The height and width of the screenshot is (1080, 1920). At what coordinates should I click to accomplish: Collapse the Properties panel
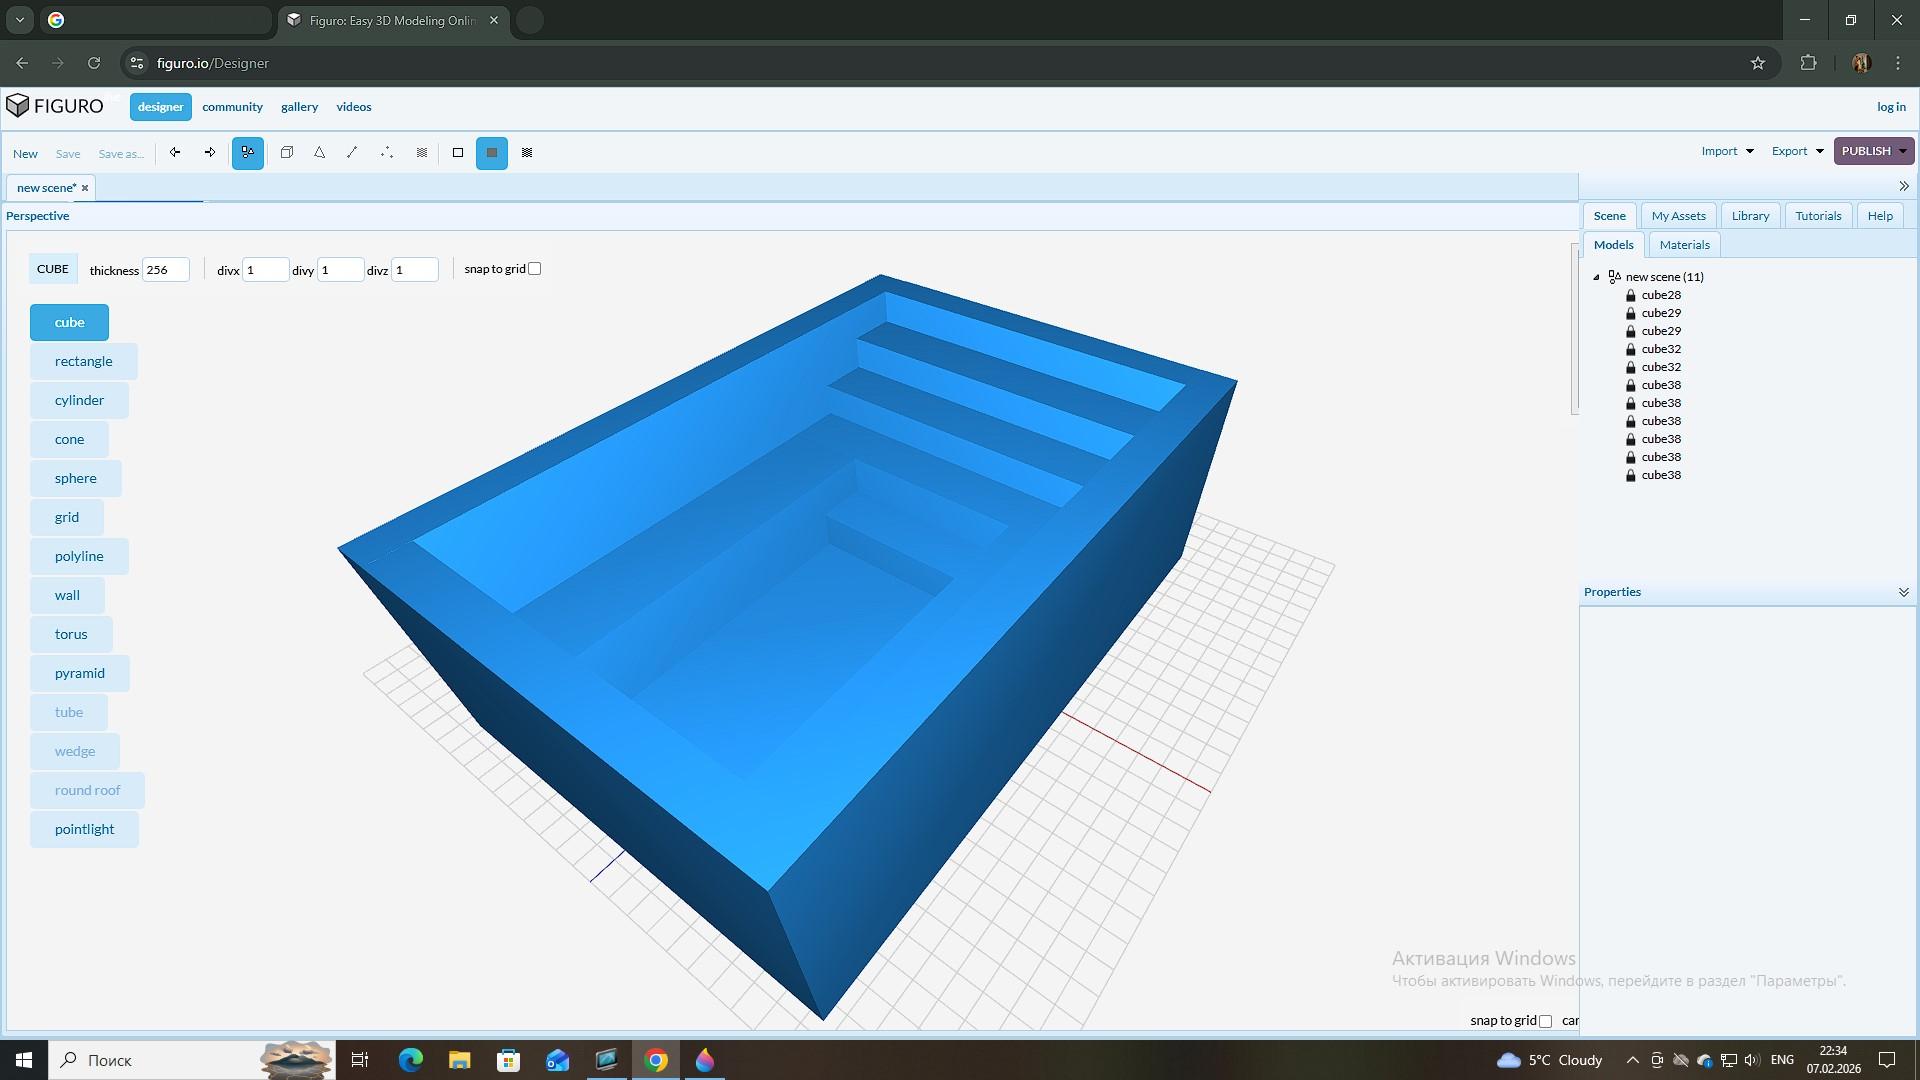click(x=1903, y=592)
